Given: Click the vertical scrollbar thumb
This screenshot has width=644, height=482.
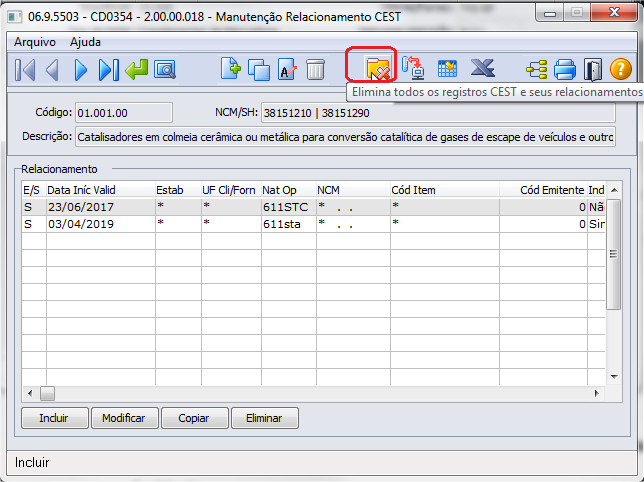Looking at the screenshot, I should [x=614, y=254].
